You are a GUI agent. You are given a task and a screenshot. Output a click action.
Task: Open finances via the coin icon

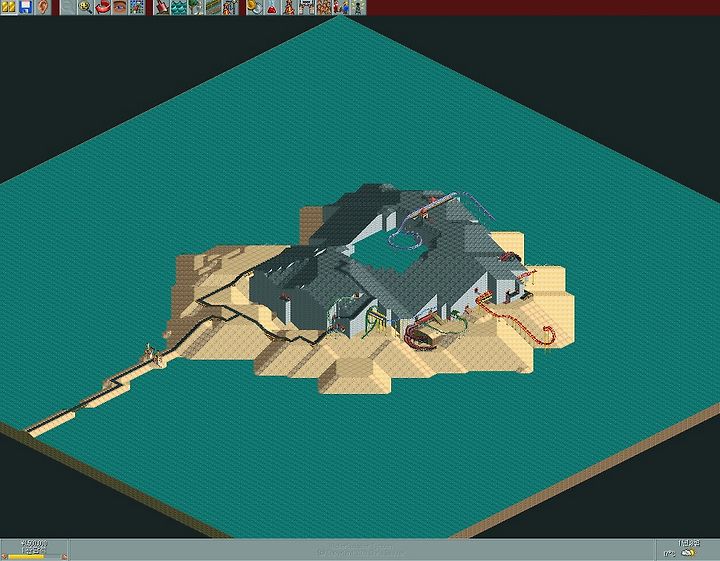pyautogui.click(x=255, y=7)
